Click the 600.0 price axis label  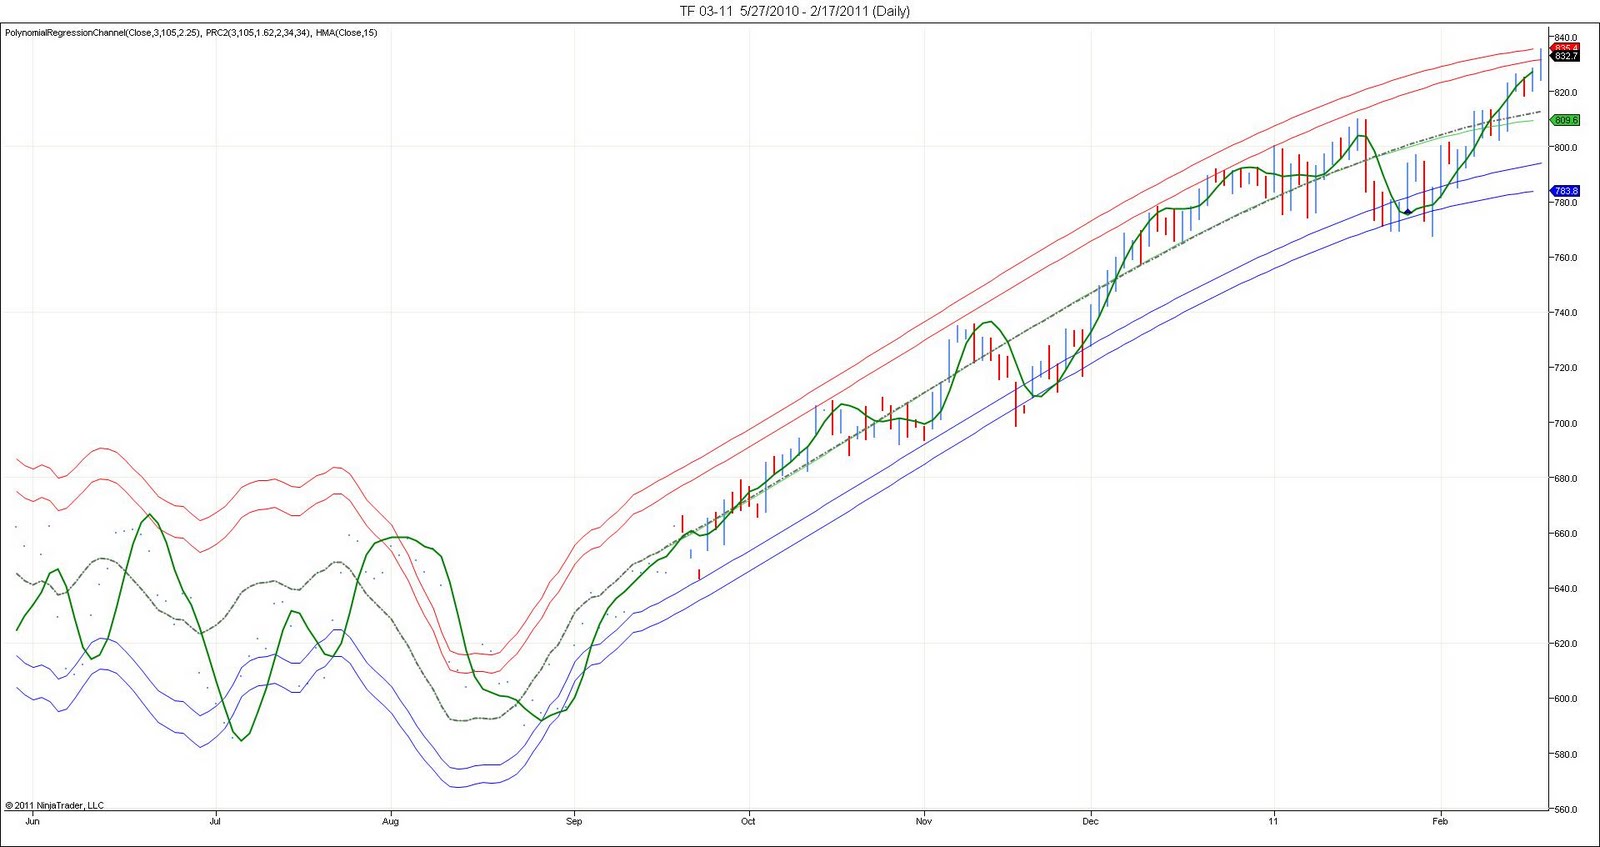pos(1566,699)
